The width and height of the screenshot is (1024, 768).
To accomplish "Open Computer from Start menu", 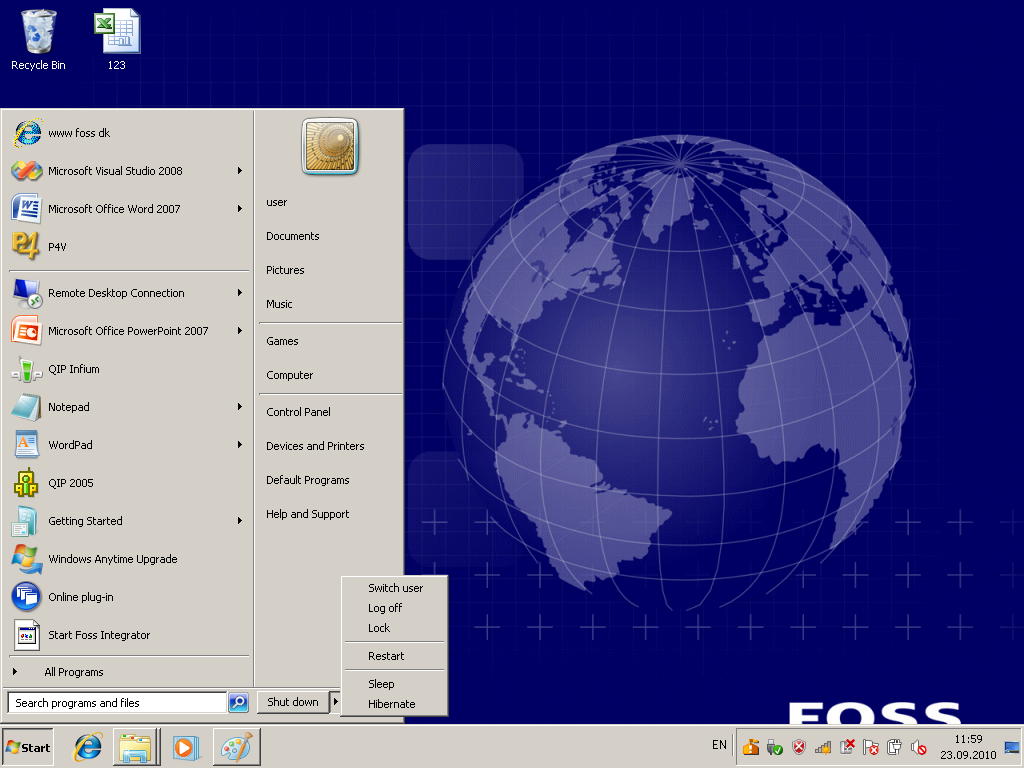I will [x=289, y=376].
